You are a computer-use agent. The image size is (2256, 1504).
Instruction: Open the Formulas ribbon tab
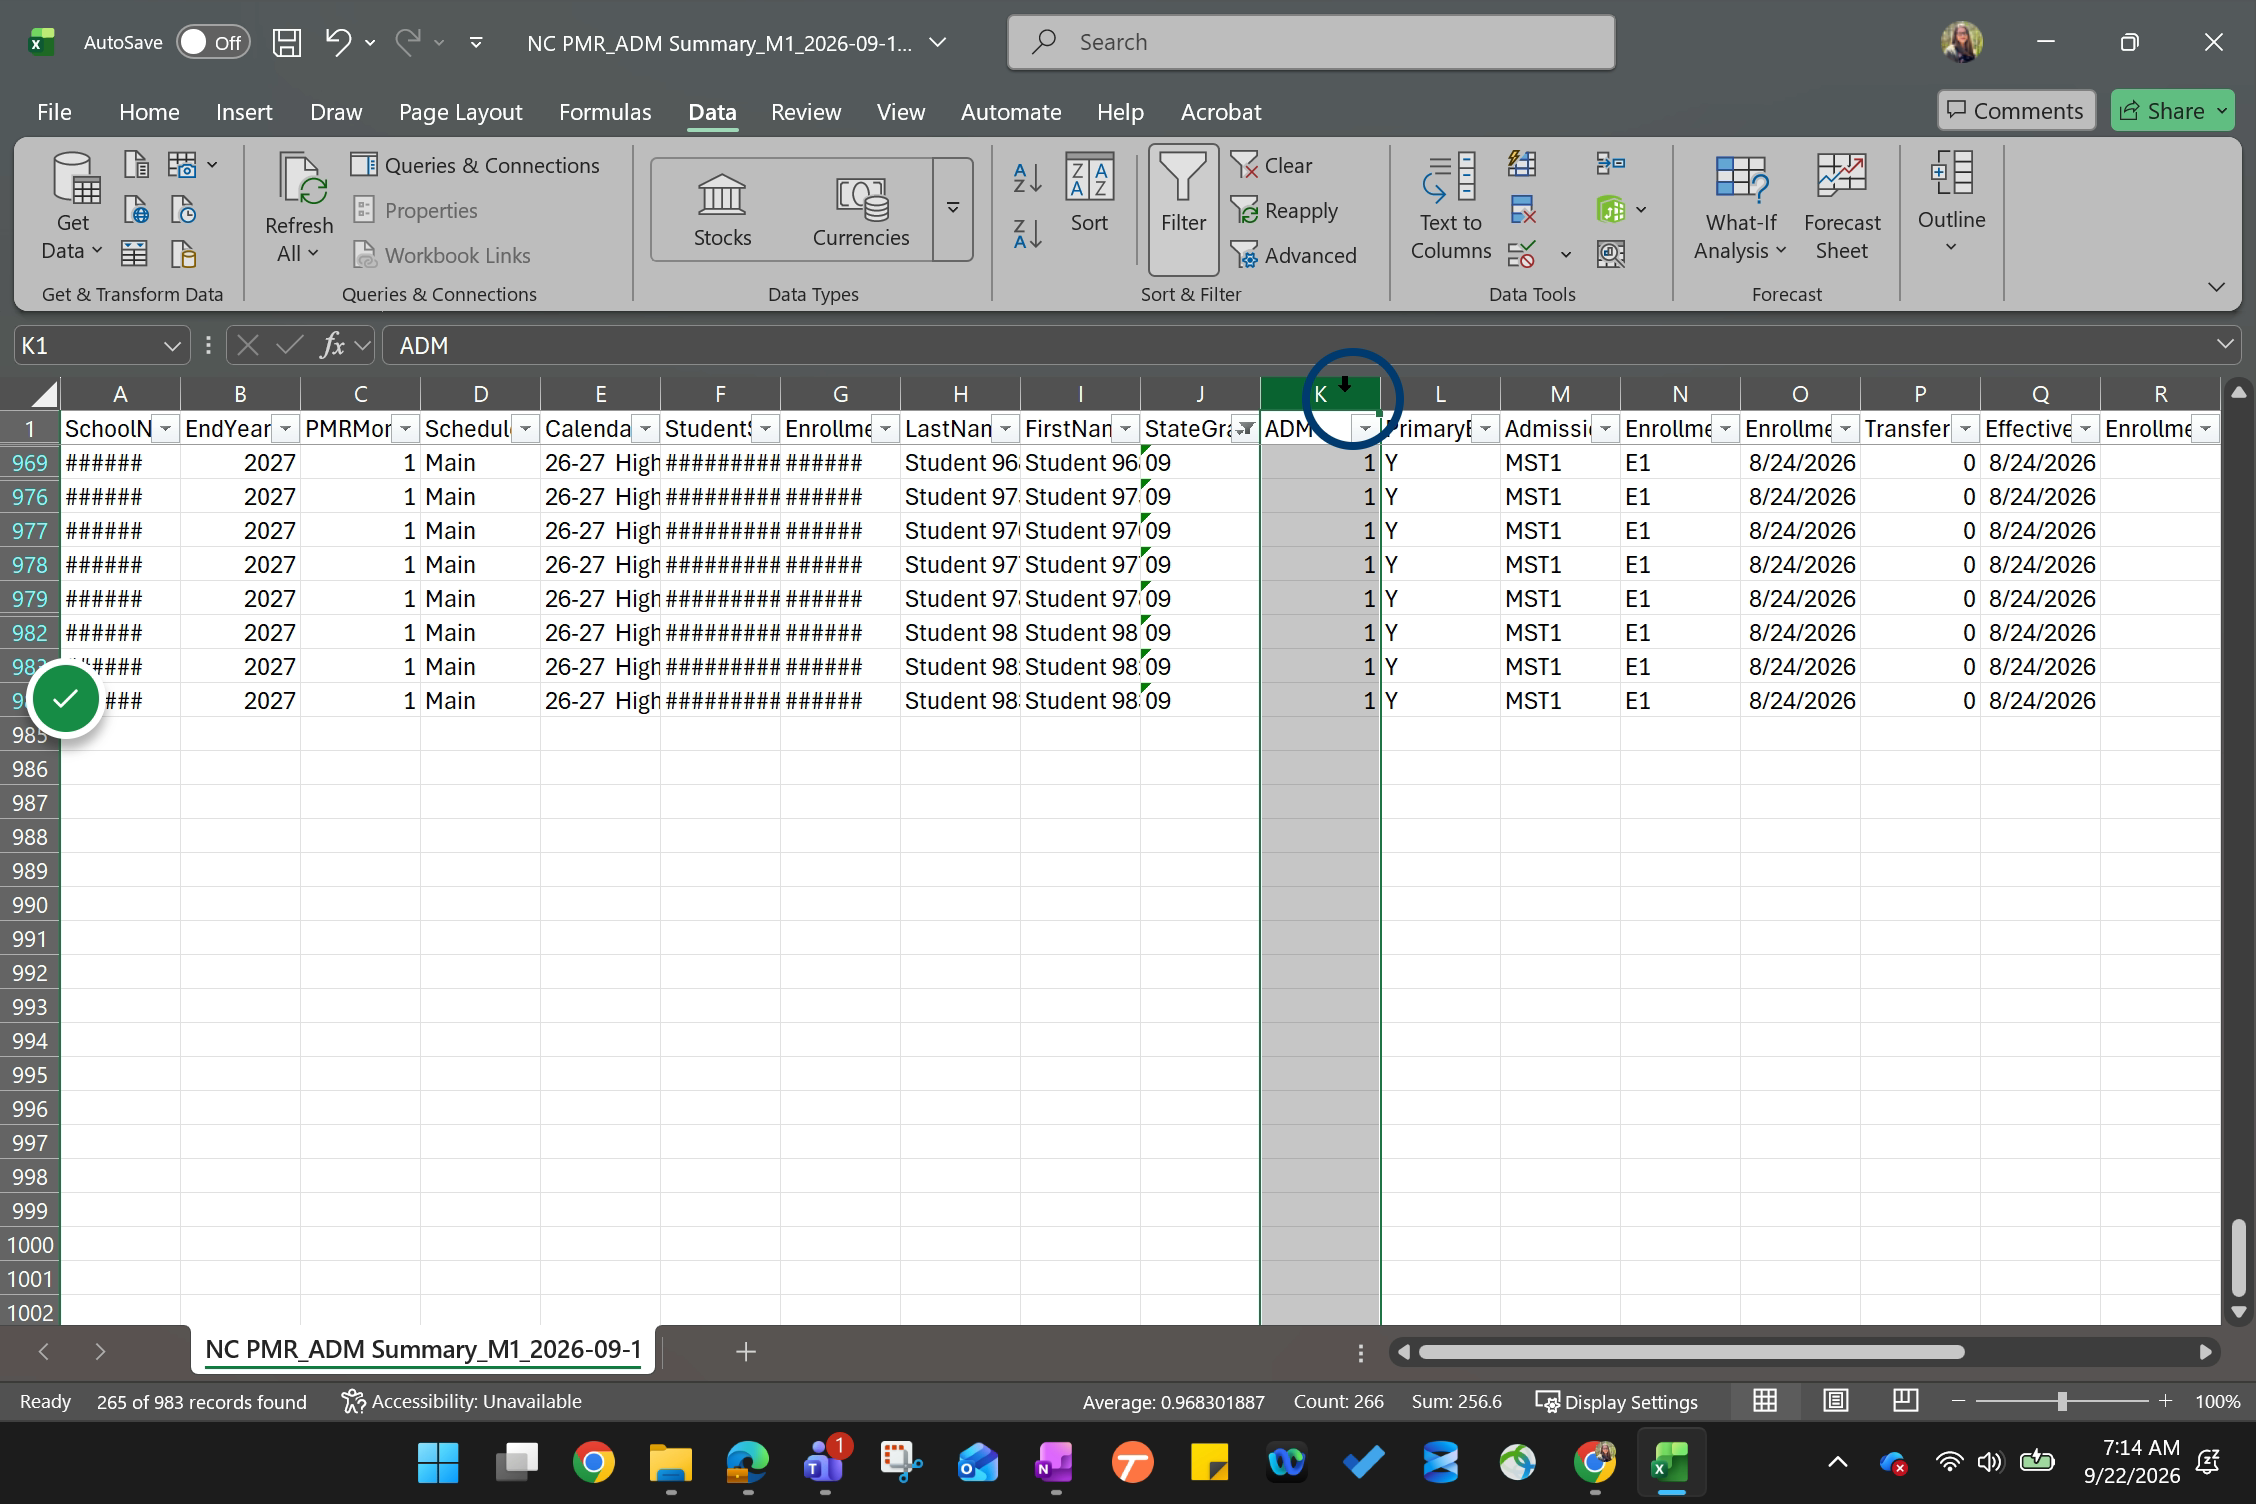tap(605, 112)
